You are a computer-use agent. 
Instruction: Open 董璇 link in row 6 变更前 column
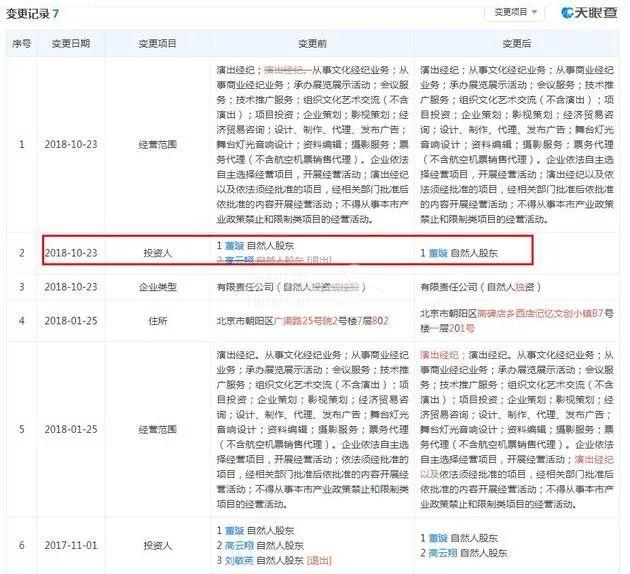coord(235,530)
